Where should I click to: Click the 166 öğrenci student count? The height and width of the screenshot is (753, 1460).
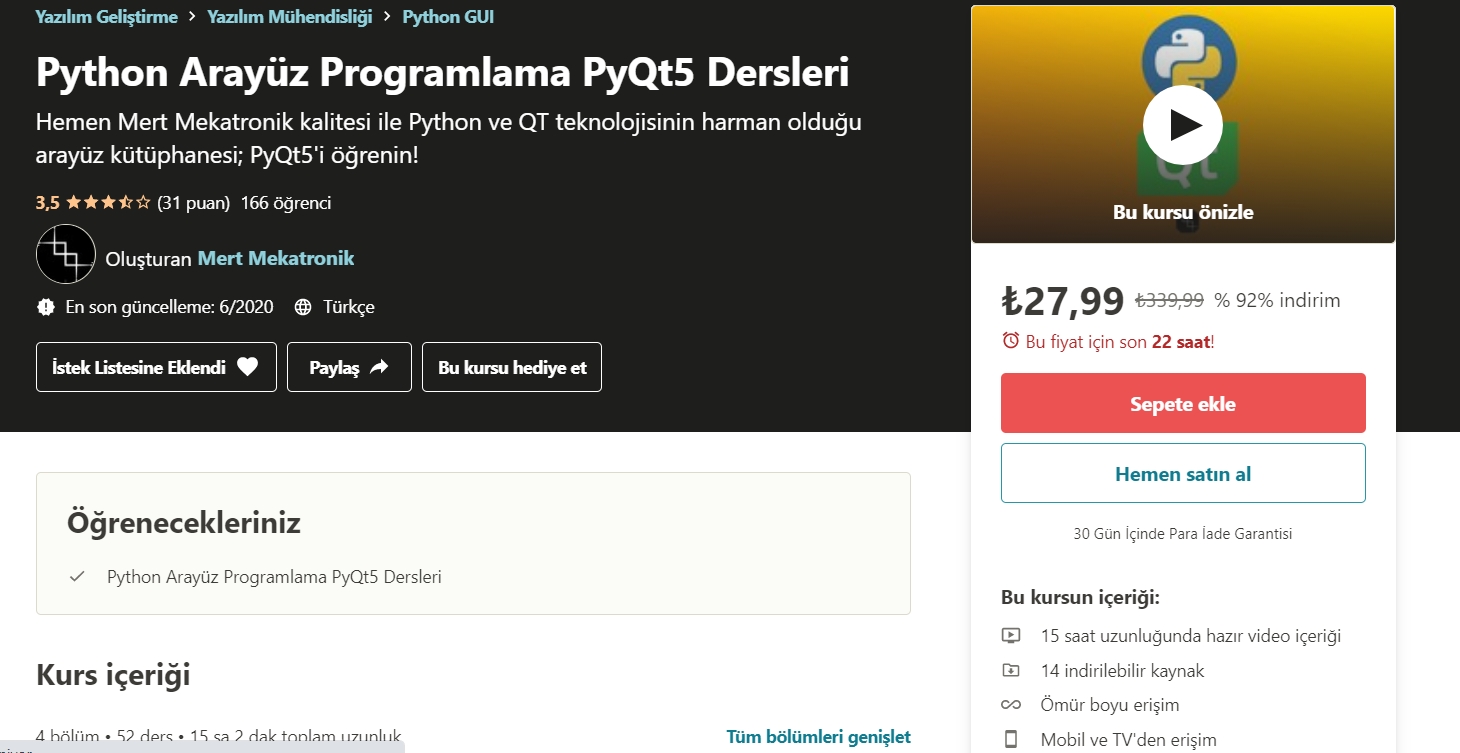click(286, 203)
